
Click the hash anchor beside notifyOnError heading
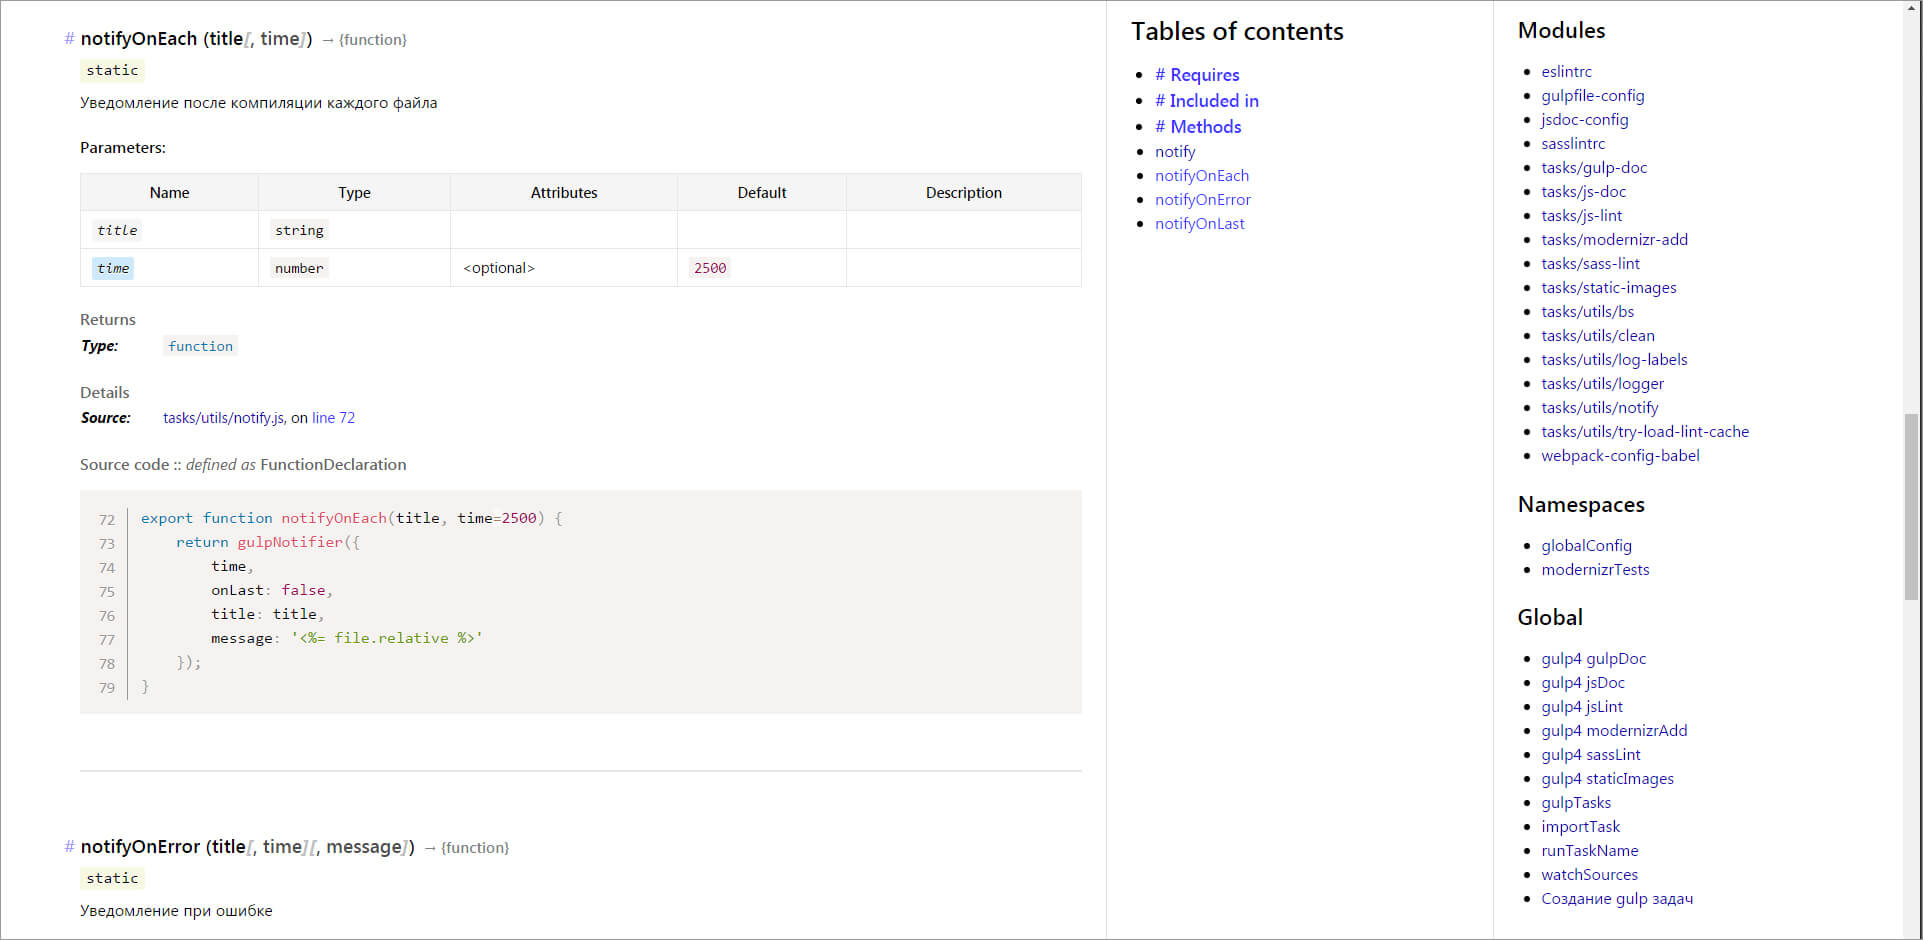click(69, 847)
